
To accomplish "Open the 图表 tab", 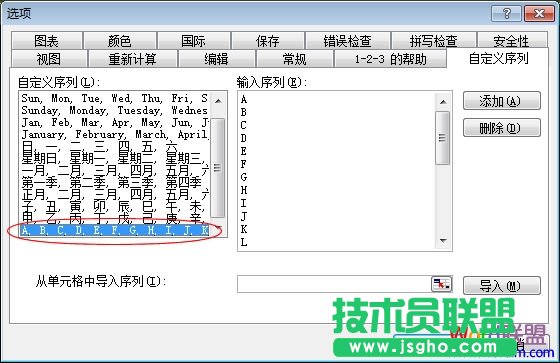I will [47, 40].
